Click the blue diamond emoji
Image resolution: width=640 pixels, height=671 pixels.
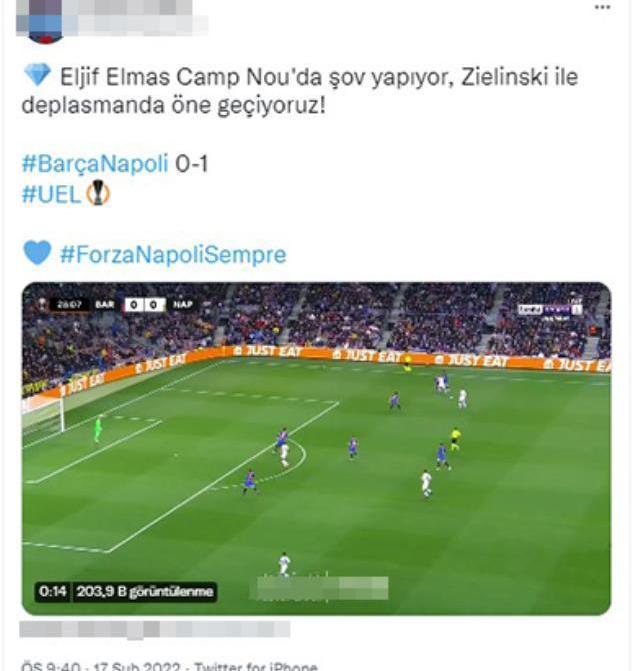pos(37,75)
